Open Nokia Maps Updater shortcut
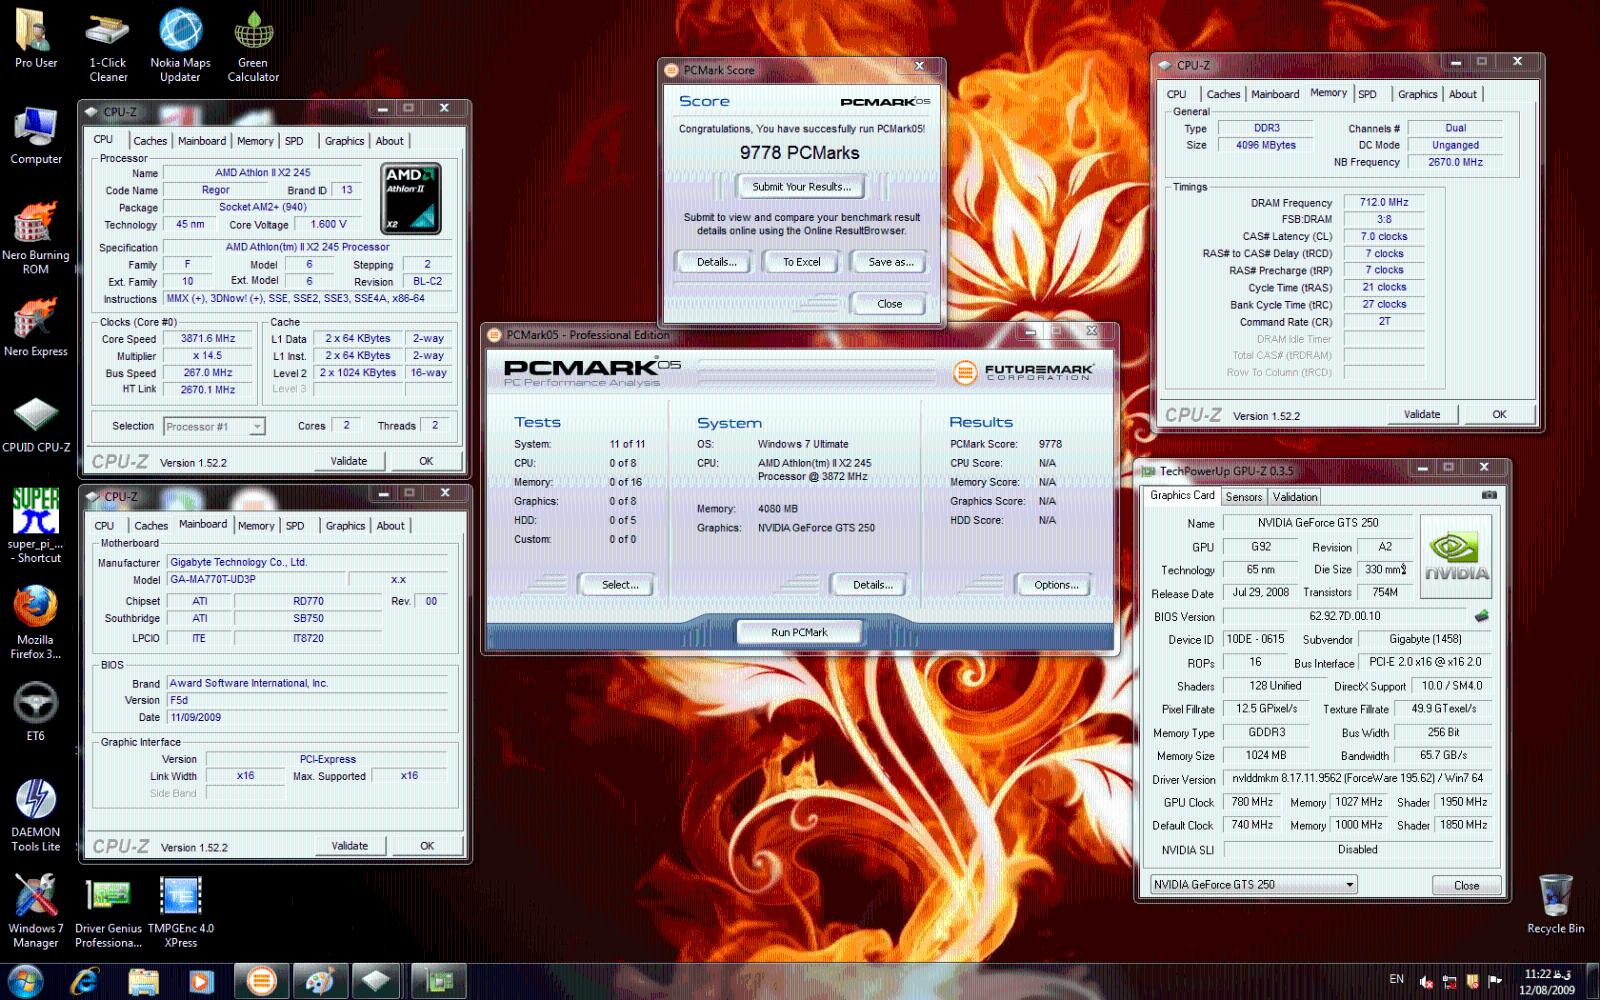The width and height of the screenshot is (1600, 1000). (180, 44)
